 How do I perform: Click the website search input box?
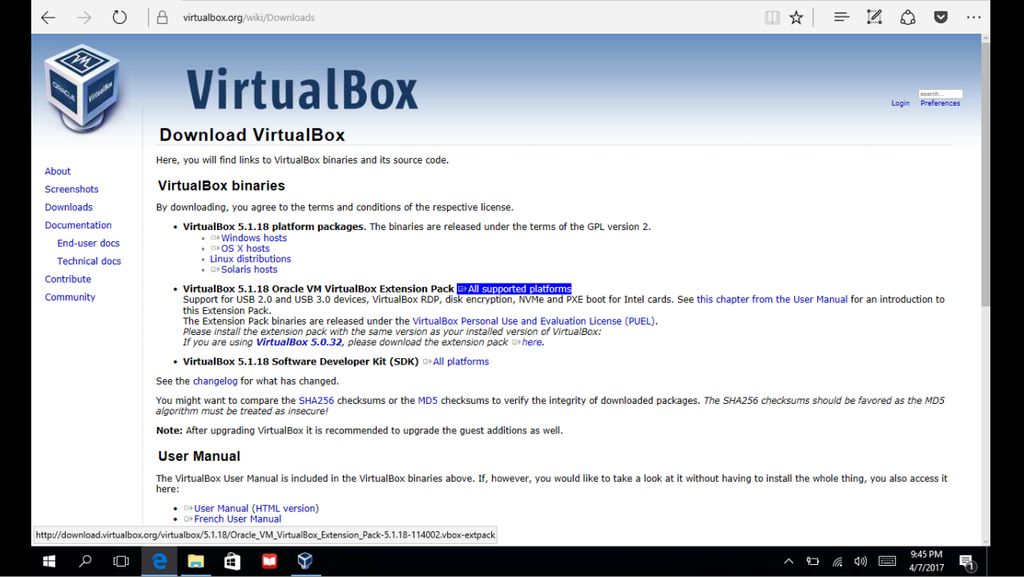coord(940,94)
